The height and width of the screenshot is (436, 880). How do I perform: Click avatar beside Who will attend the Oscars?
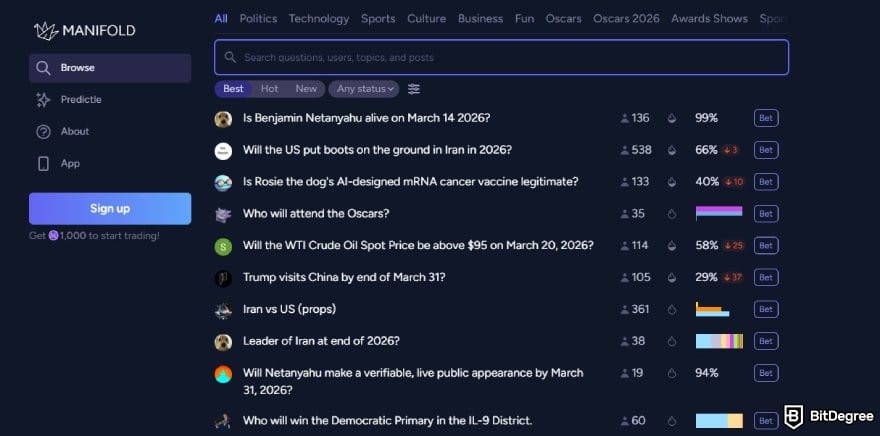(223, 214)
